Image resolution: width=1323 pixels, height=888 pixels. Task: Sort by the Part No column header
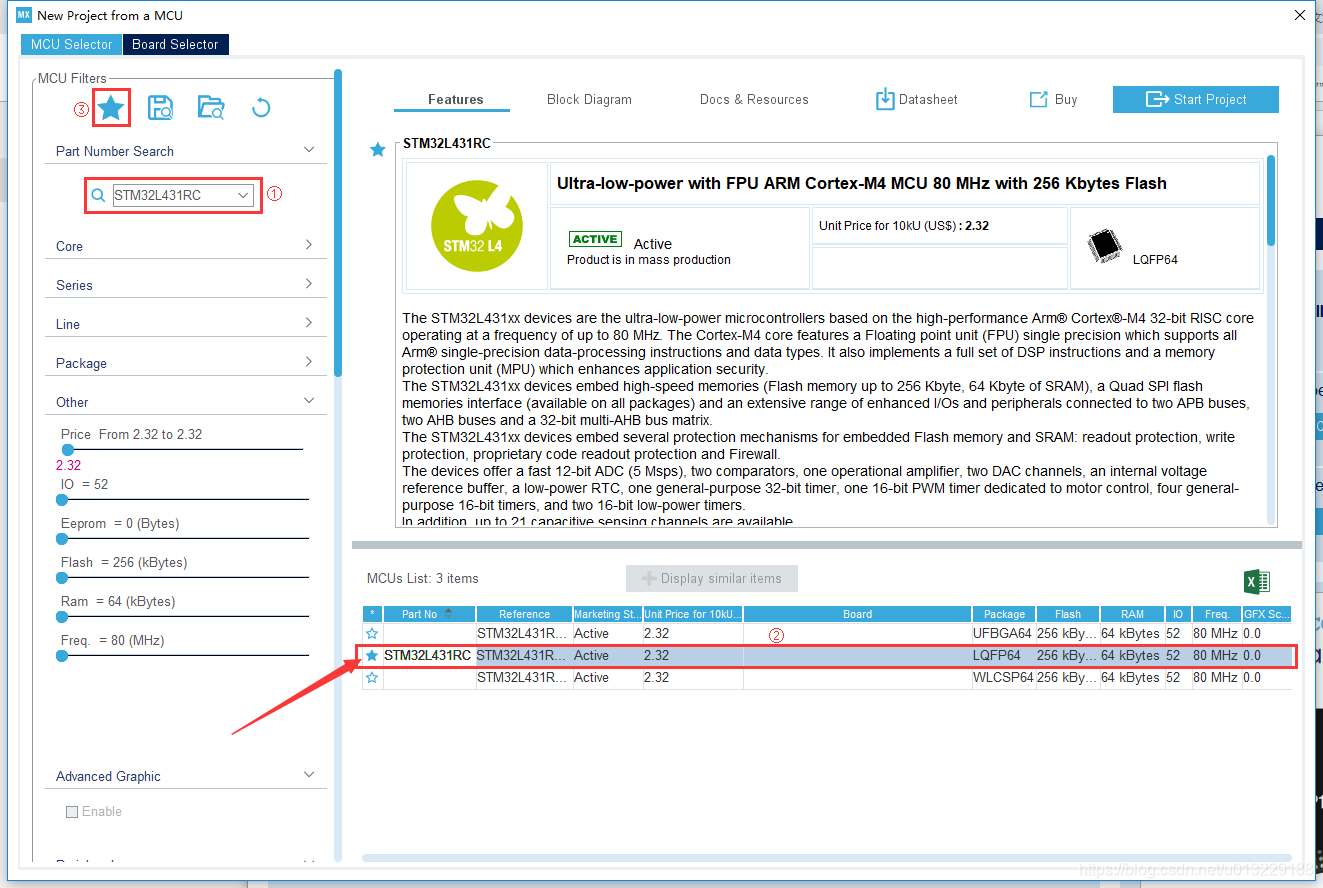coord(429,614)
